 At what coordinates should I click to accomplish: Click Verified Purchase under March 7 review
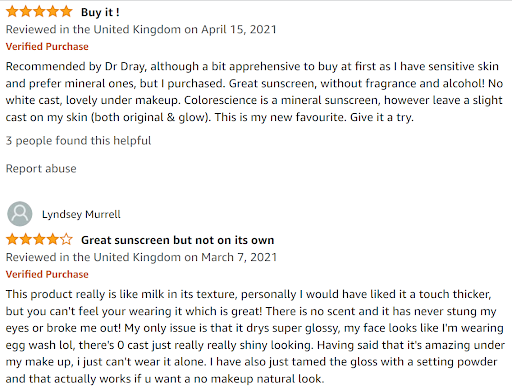[47, 274]
